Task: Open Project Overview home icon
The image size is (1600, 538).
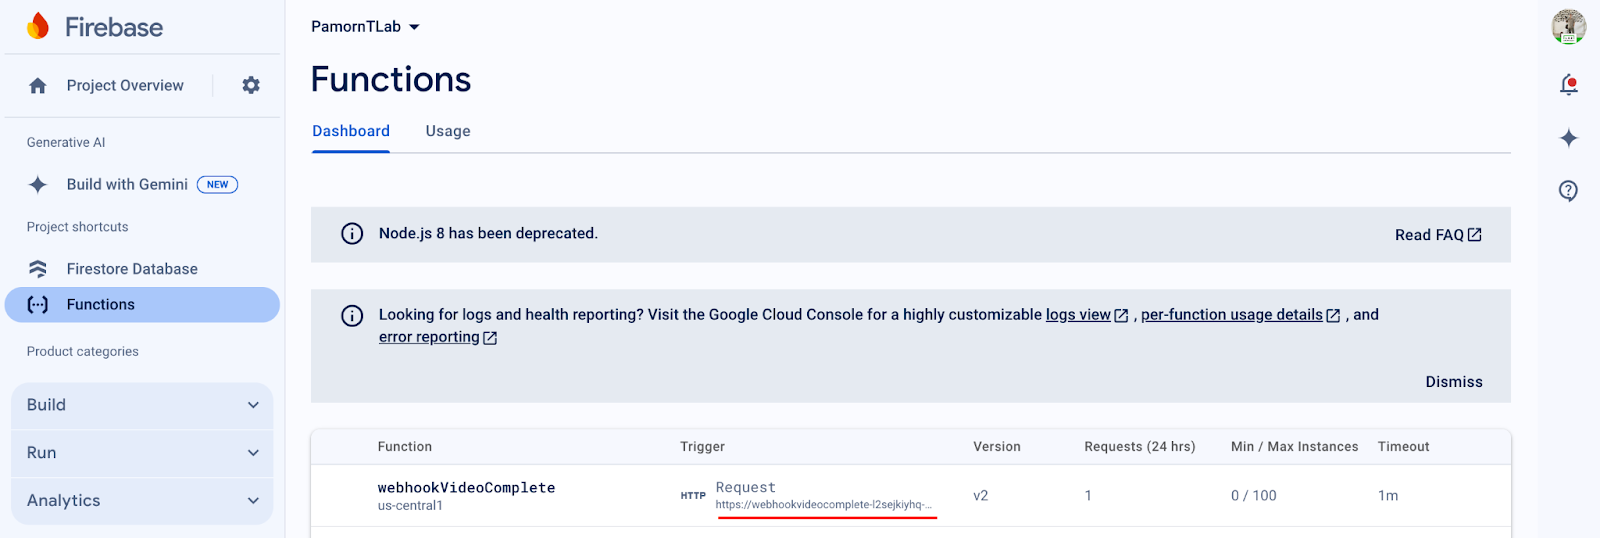Action: point(38,86)
